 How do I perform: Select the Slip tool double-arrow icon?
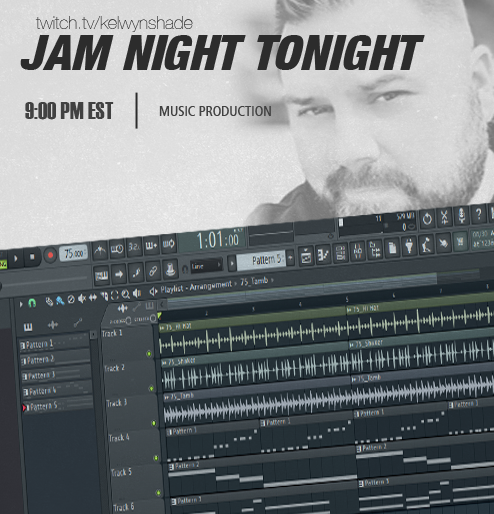(93, 298)
